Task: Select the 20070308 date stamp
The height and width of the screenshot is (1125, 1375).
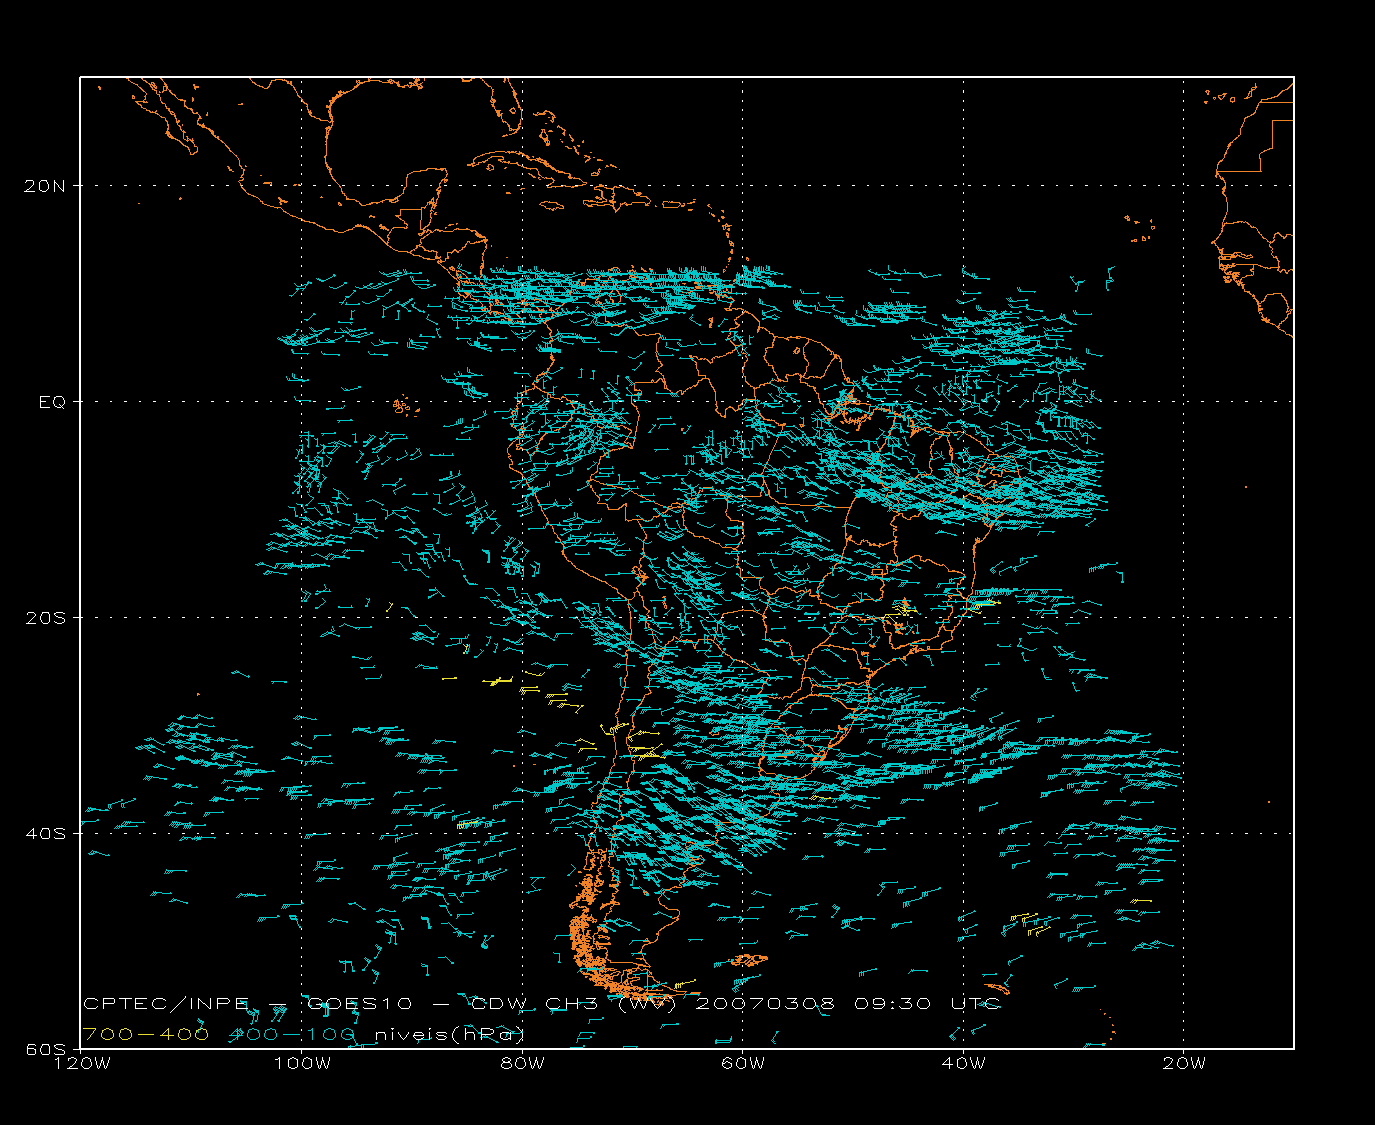Action: coord(764,1004)
